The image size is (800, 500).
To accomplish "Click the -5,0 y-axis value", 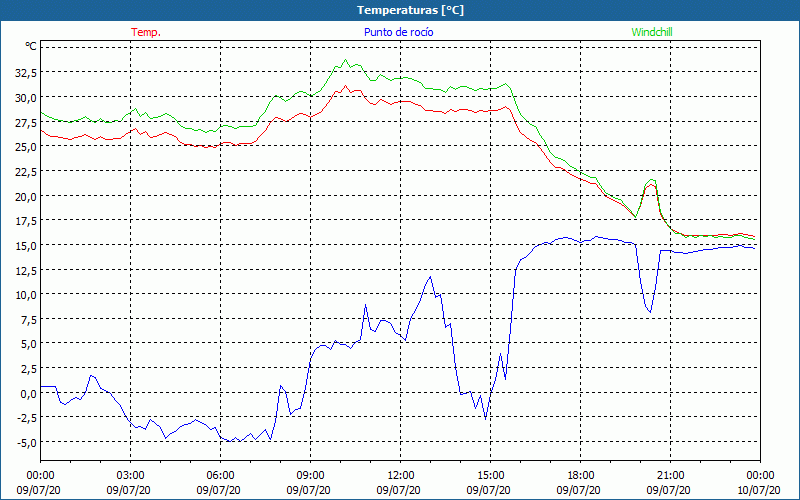I will click(26, 443).
